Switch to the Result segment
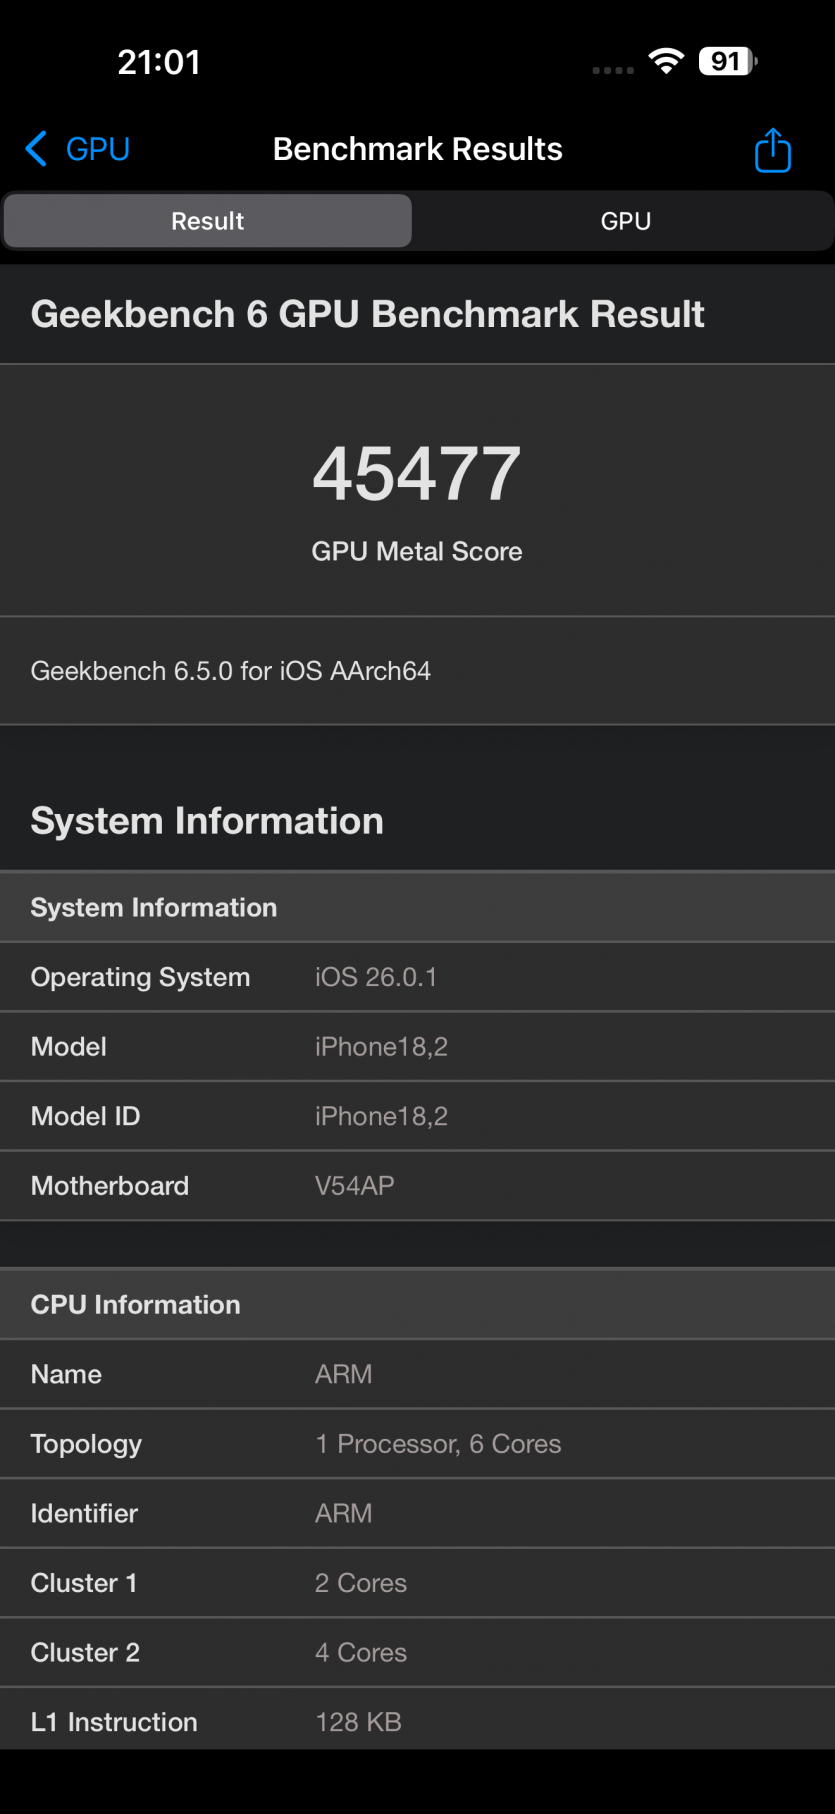835x1814 pixels. [x=208, y=221]
